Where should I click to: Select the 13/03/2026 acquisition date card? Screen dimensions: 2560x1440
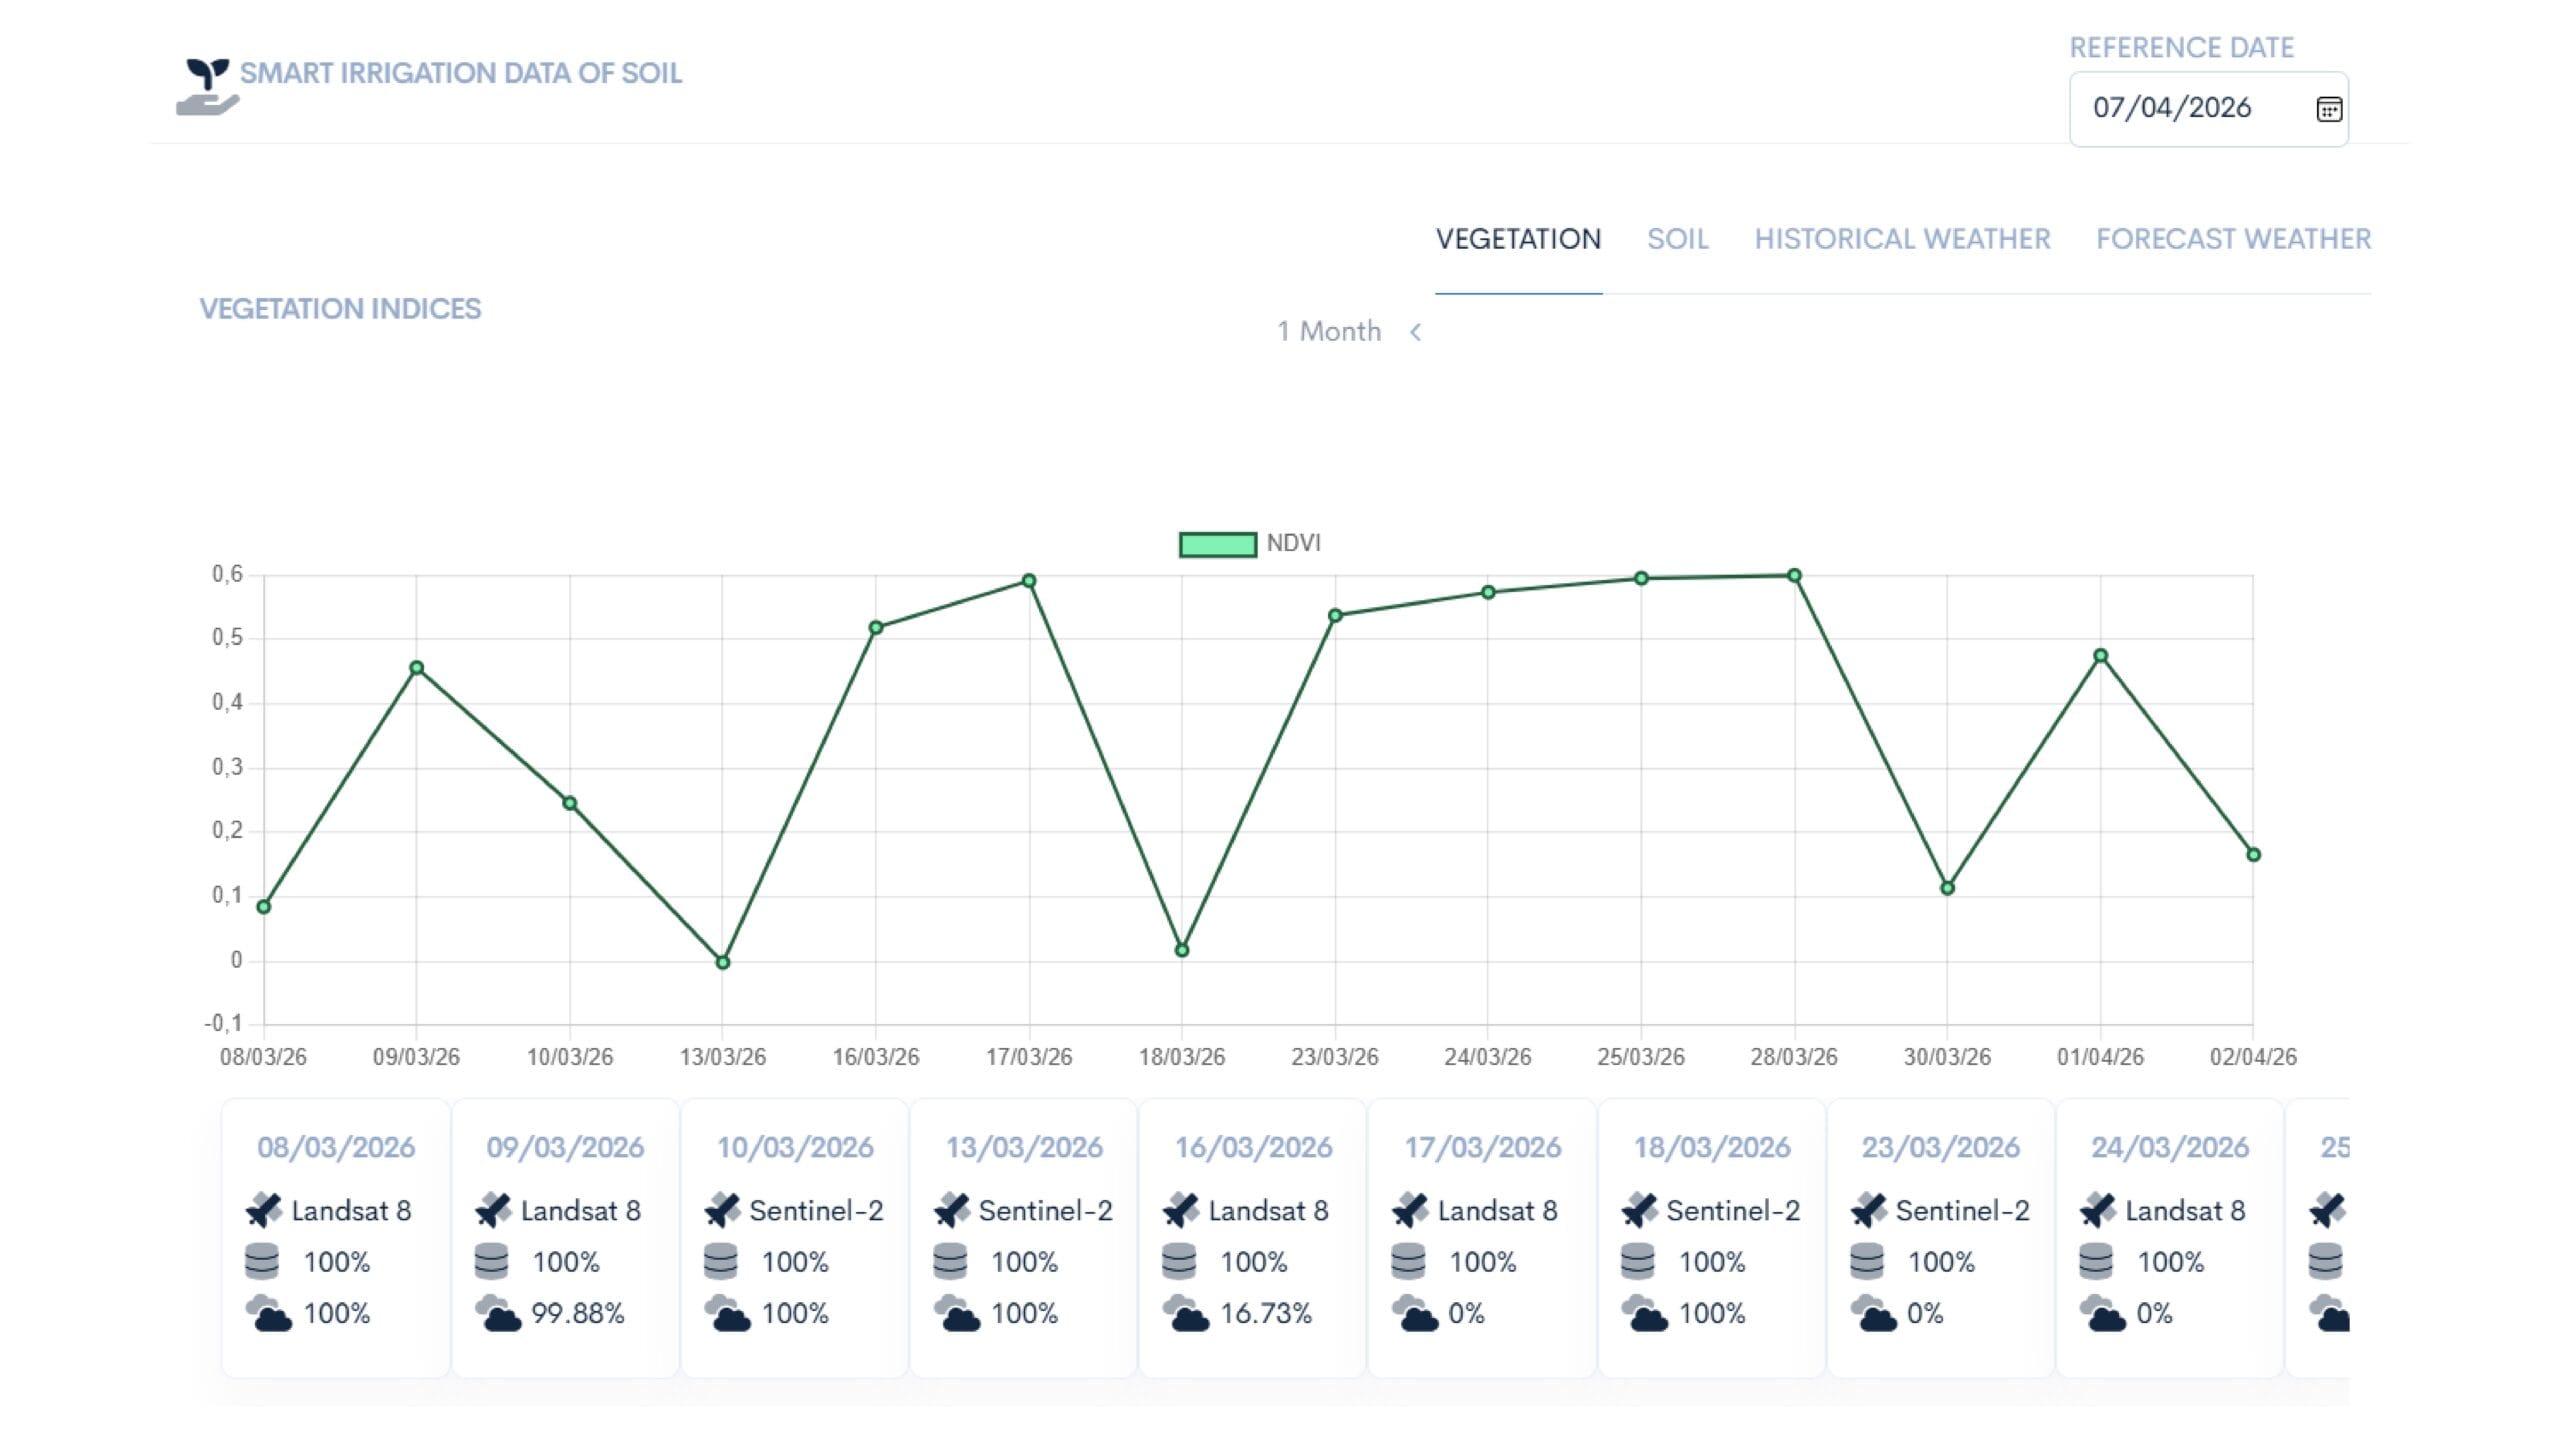1023,1238
